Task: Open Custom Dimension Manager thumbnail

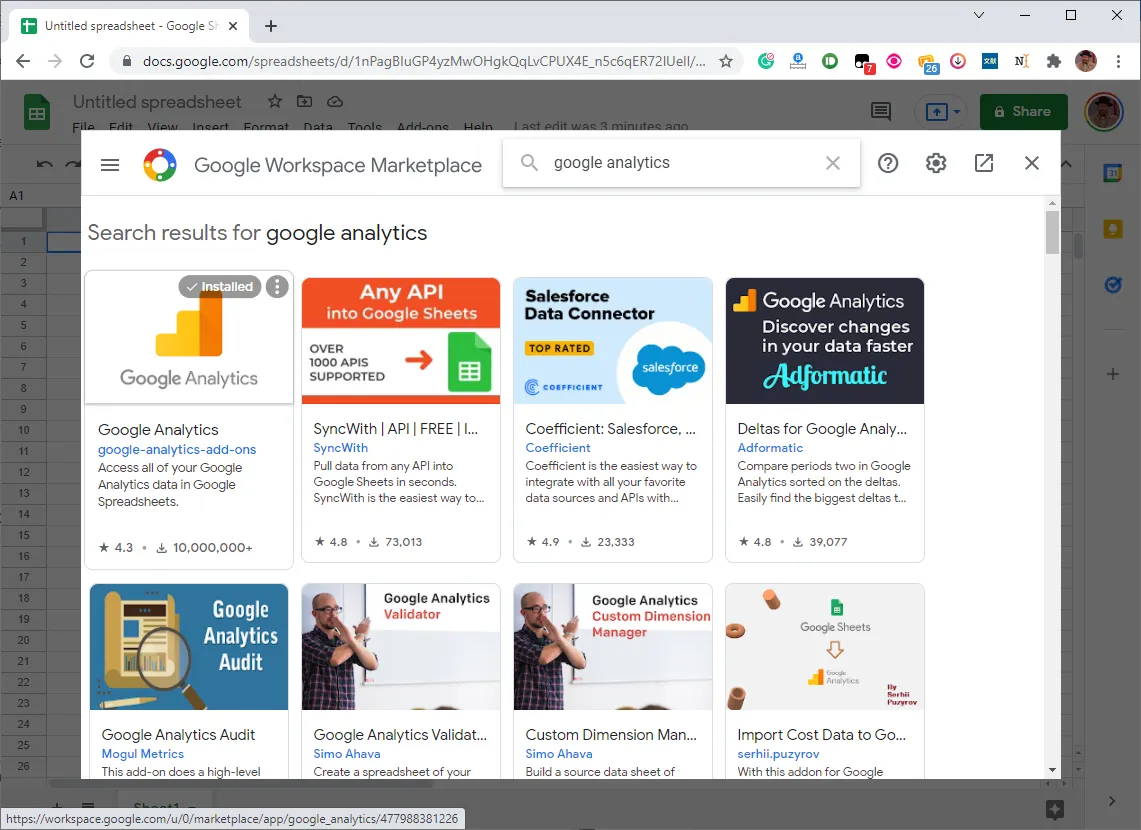Action: click(613, 647)
